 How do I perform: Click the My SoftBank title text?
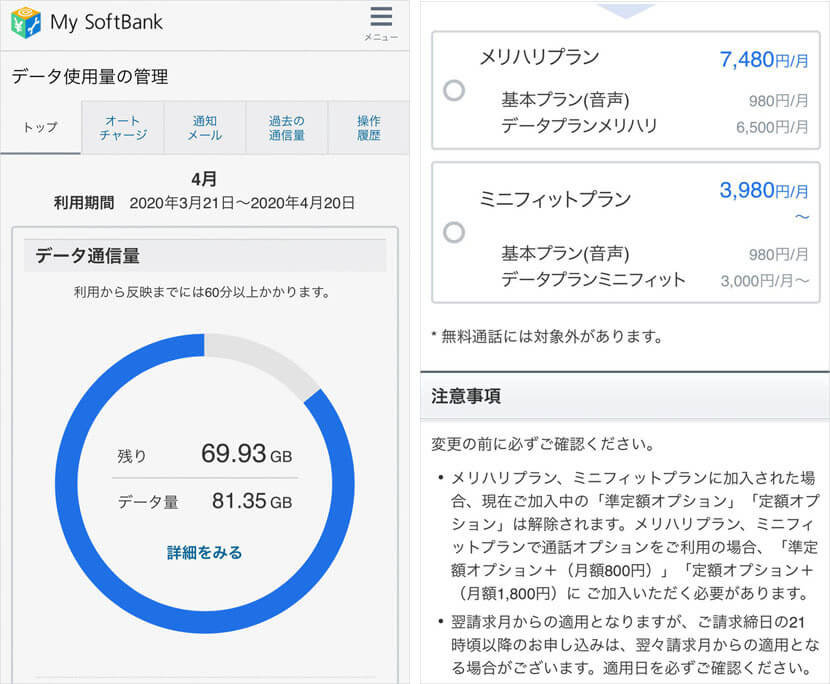[x=106, y=22]
